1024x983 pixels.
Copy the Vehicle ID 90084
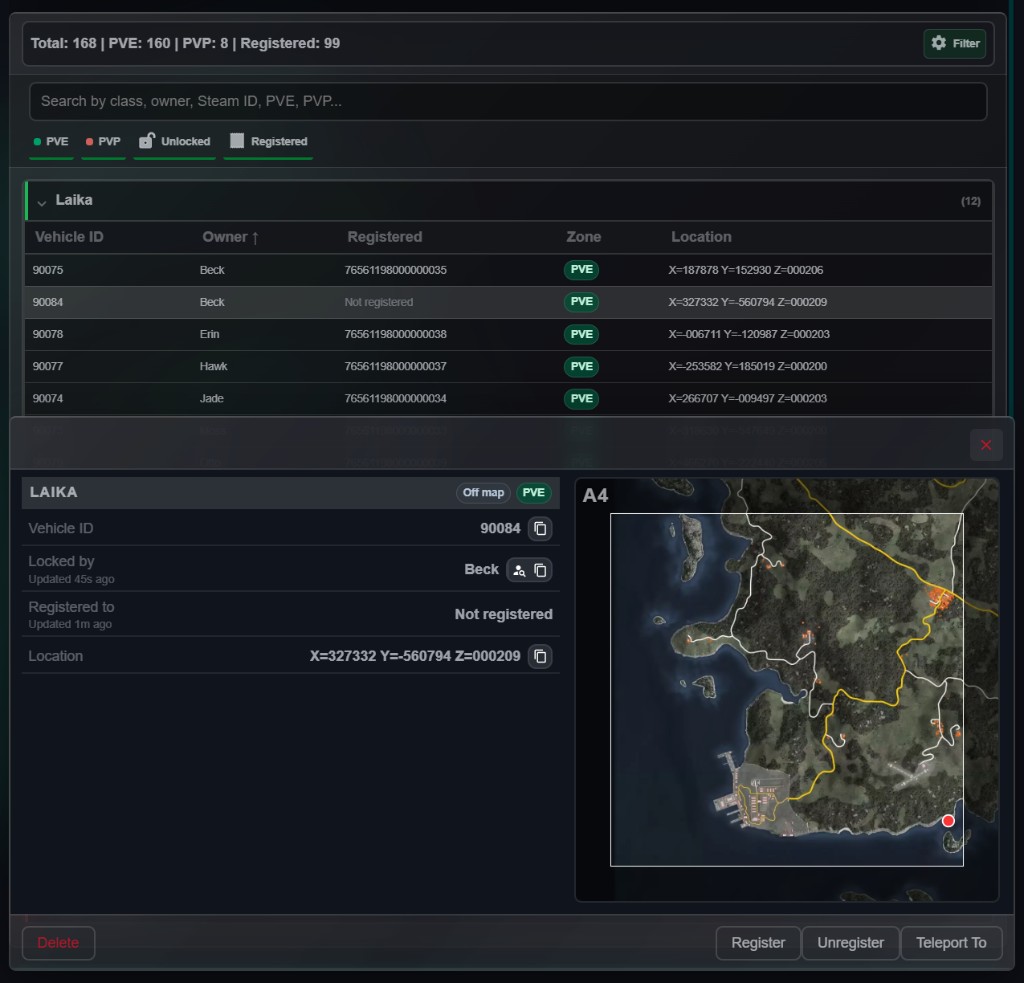click(x=540, y=528)
